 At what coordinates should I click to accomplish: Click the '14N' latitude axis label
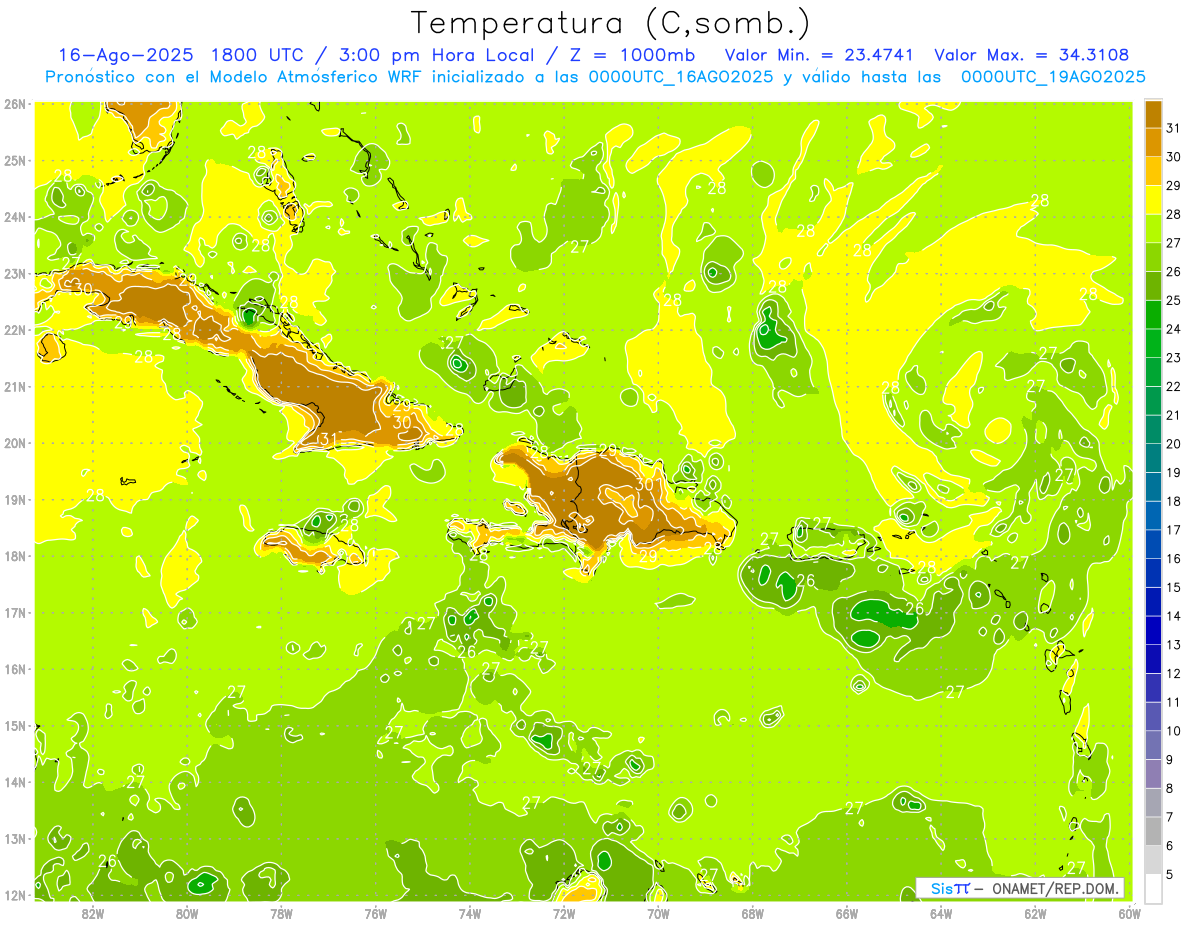click(16, 781)
